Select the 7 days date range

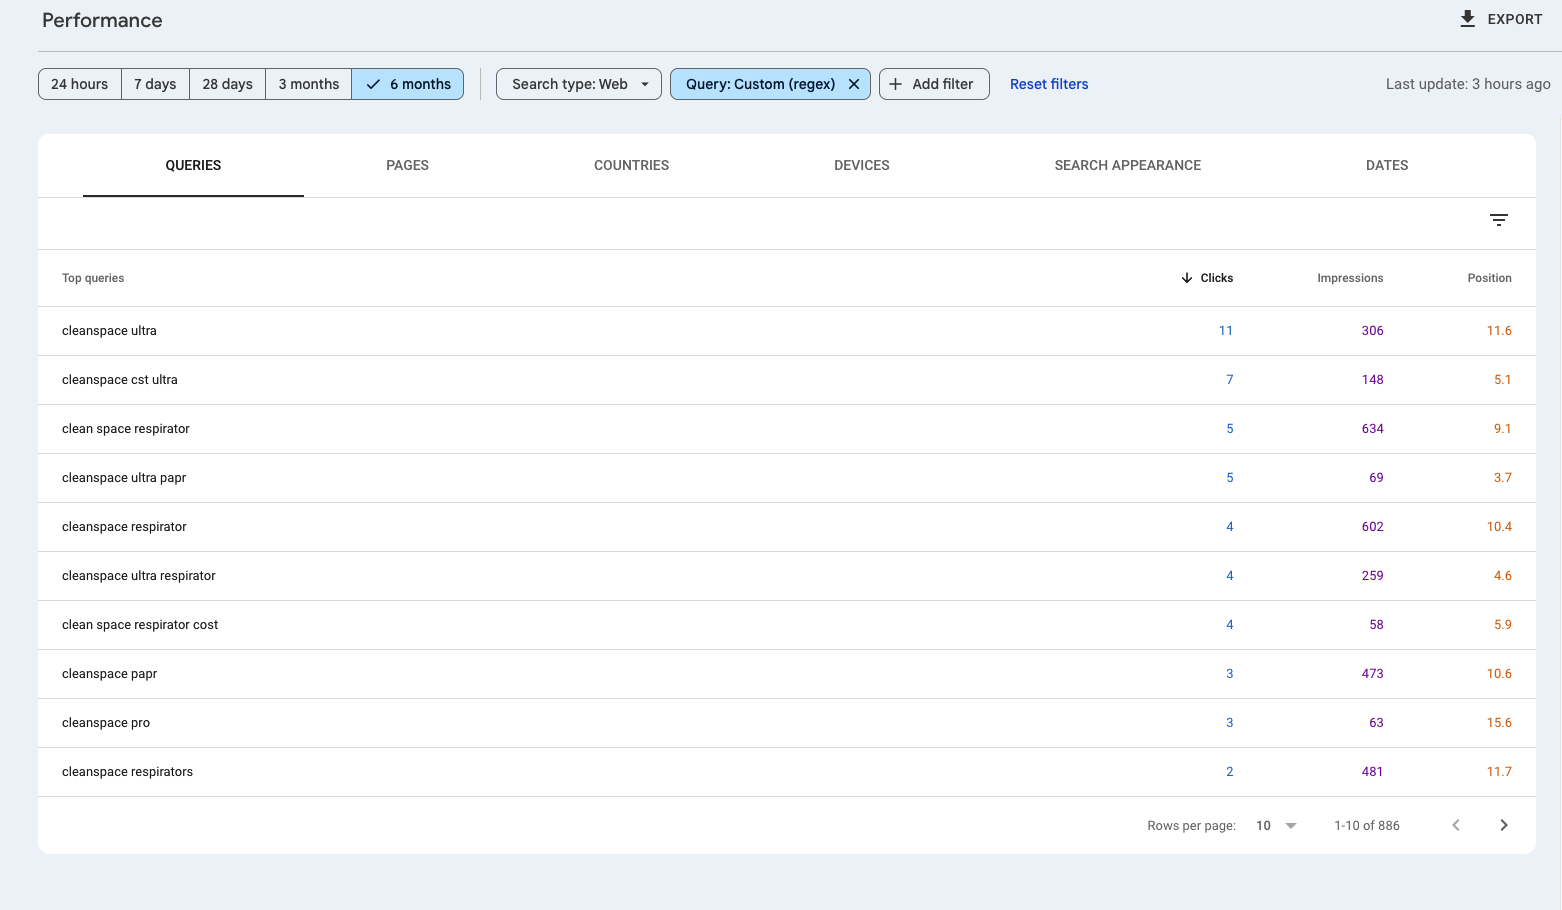pos(155,84)
